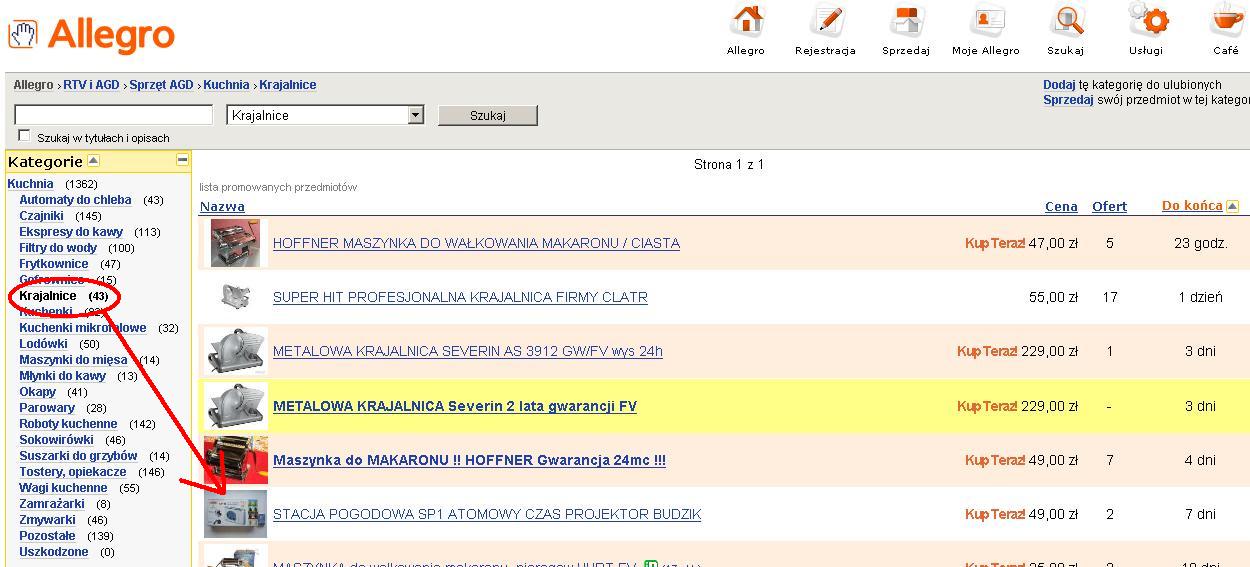Image resolution: width=1250 pixels, height=567 pixels.
Task: Select Kuchenki mikrofalowe category
Action: tap(83, 328)
